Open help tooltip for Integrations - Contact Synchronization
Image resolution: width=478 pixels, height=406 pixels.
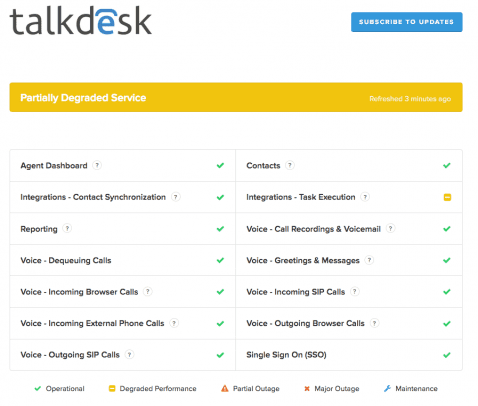(176, 197)
